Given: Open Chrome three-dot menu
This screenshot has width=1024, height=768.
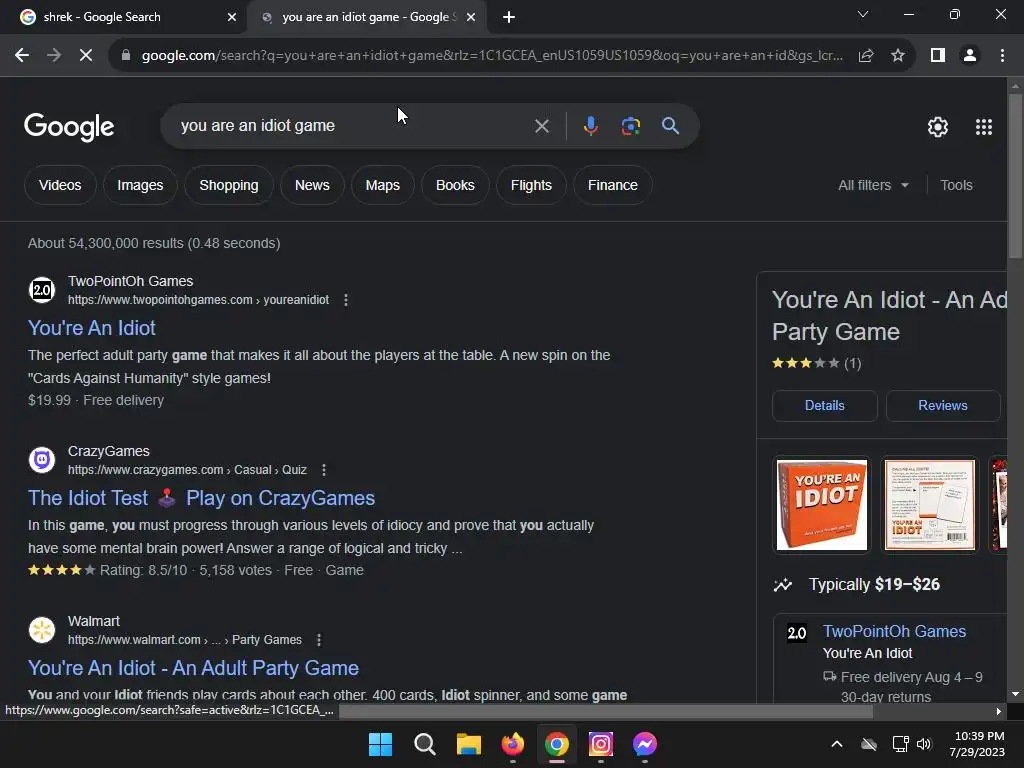Looking at the screenshot, I should 1002,56.
